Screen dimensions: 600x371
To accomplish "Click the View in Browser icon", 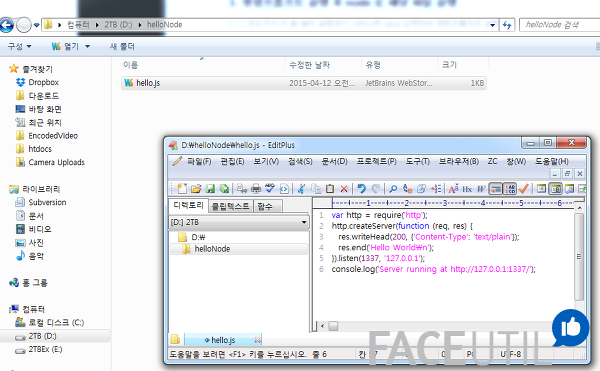I will pyautogui.click(x=284, y=189).
